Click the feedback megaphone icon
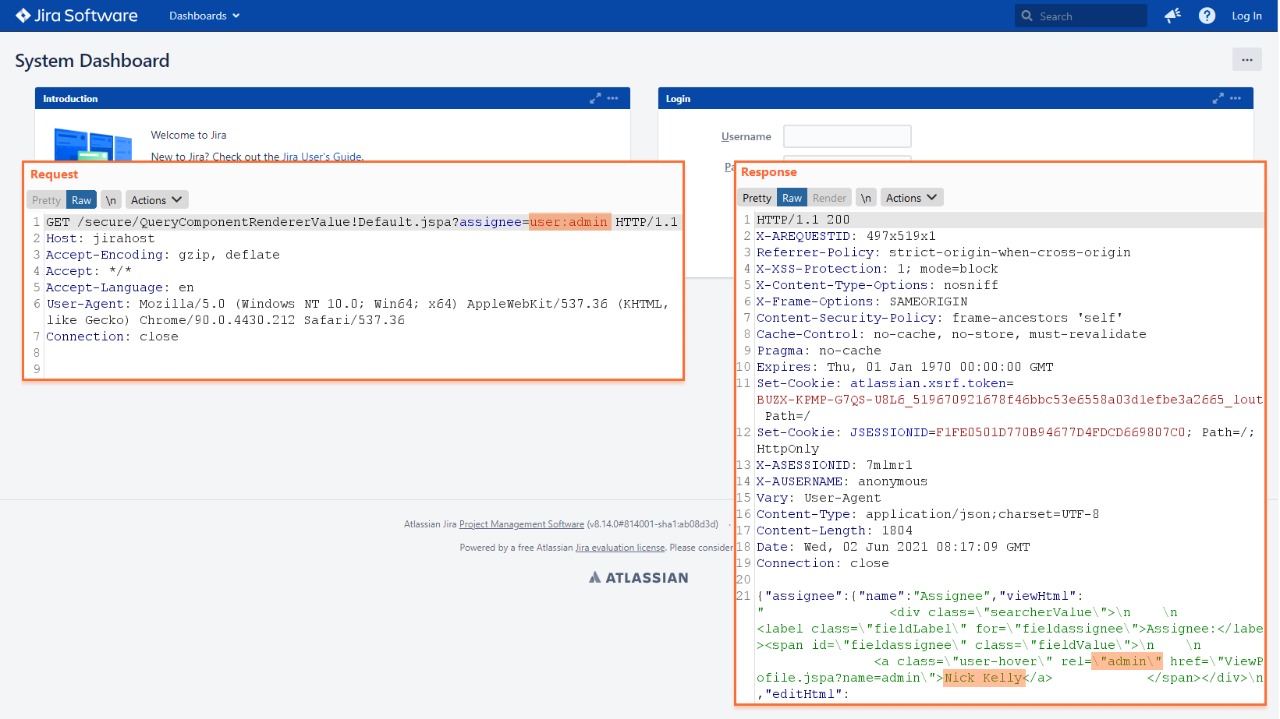The width and height of the screenshot is (1280, 719). coord(1173,16)
